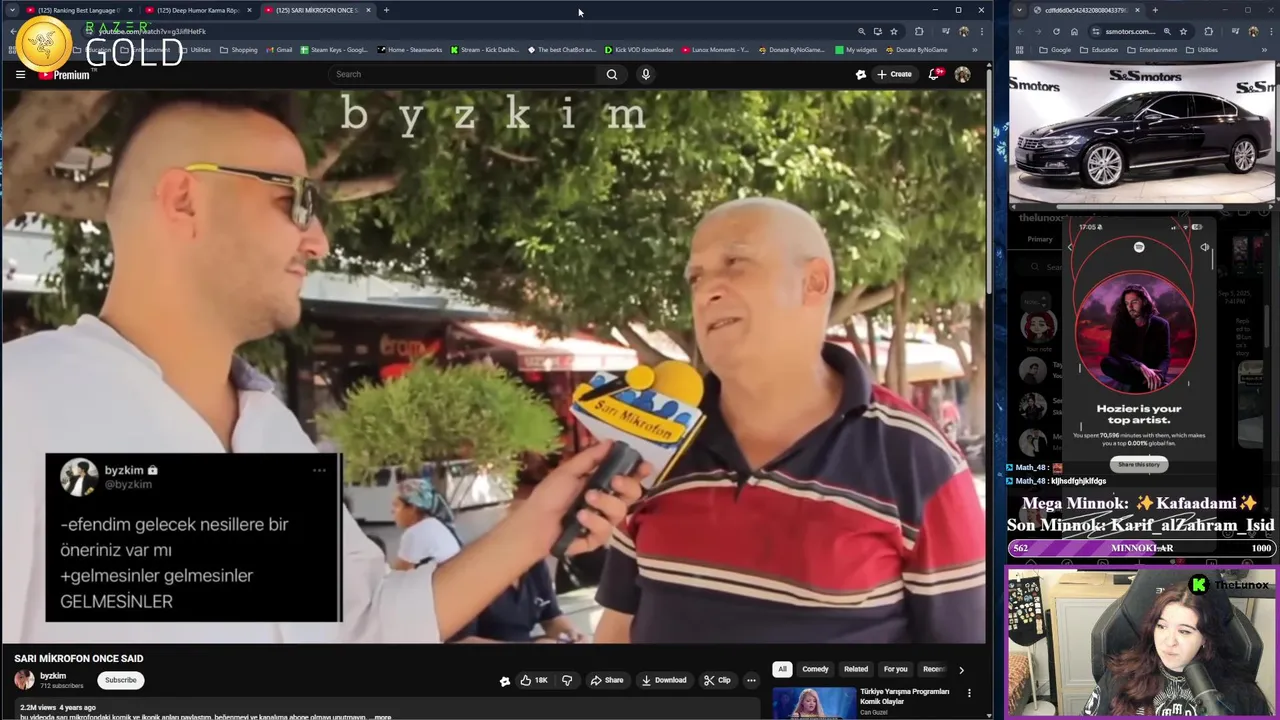This screenshot has width=1280, height=720.
Task: Switch to the Ranking Best Language tab
Action: 77,10
